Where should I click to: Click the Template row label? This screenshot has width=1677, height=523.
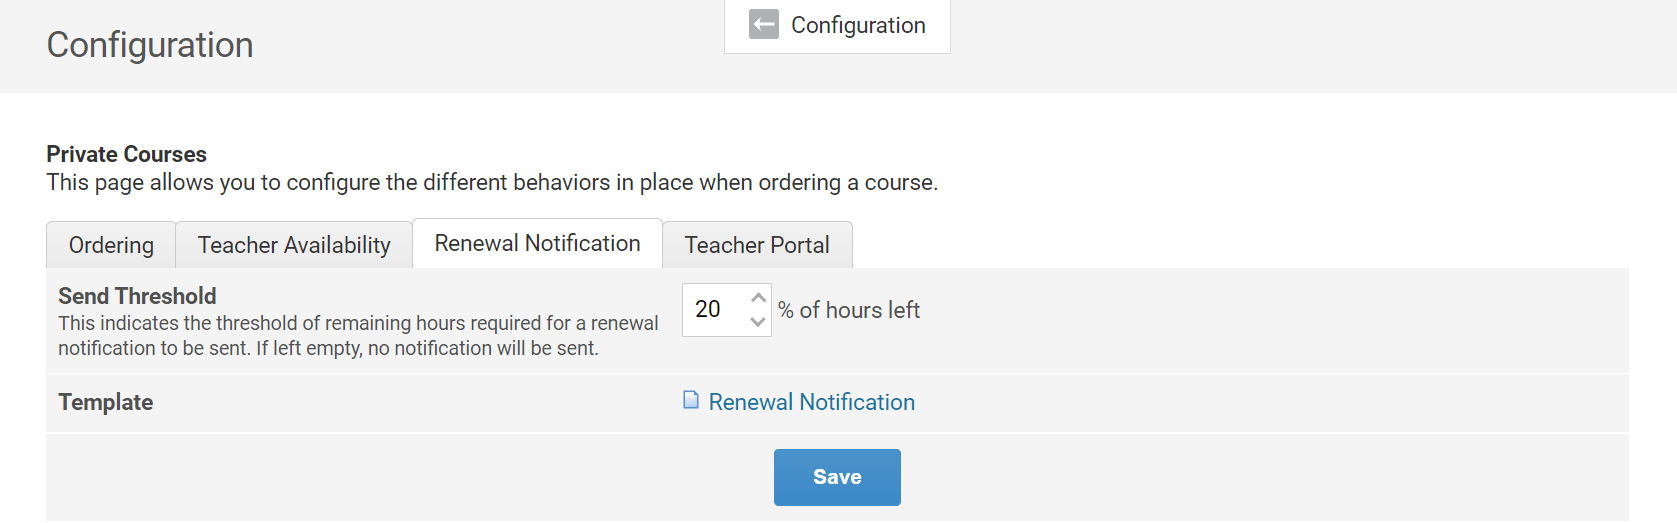(x=106, y=402)
